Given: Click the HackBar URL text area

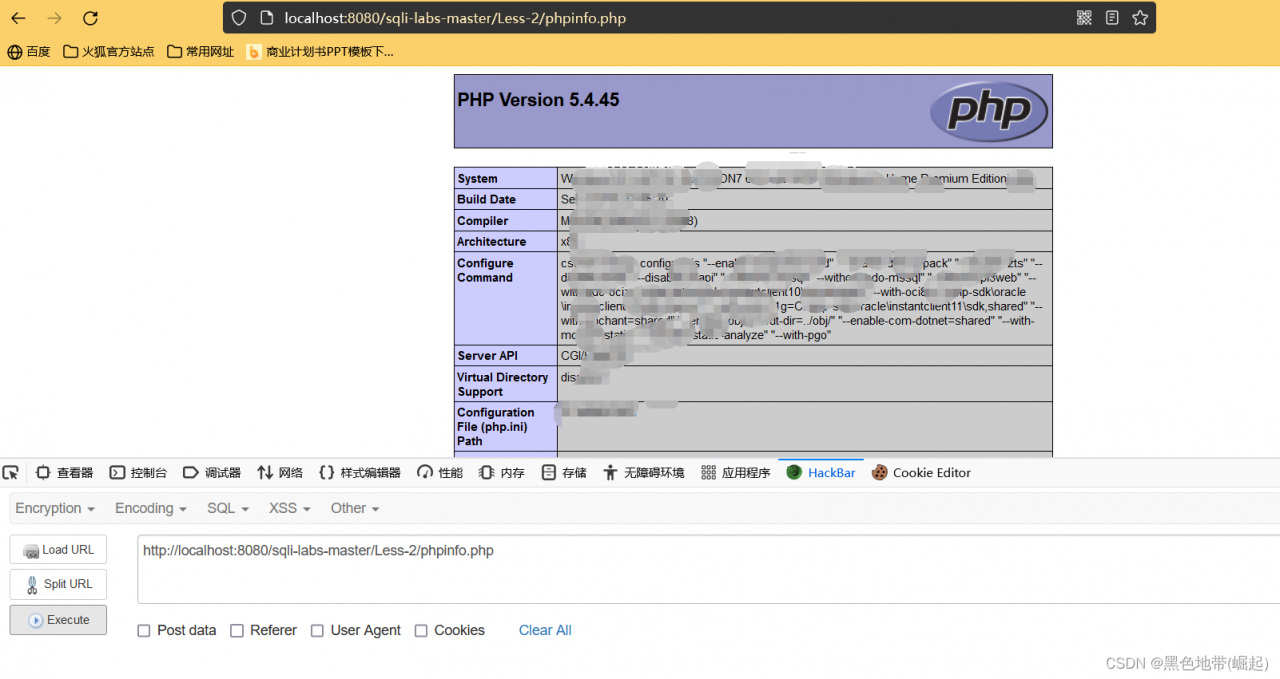Looking at the screenshot, I should [x=708, y=569].
